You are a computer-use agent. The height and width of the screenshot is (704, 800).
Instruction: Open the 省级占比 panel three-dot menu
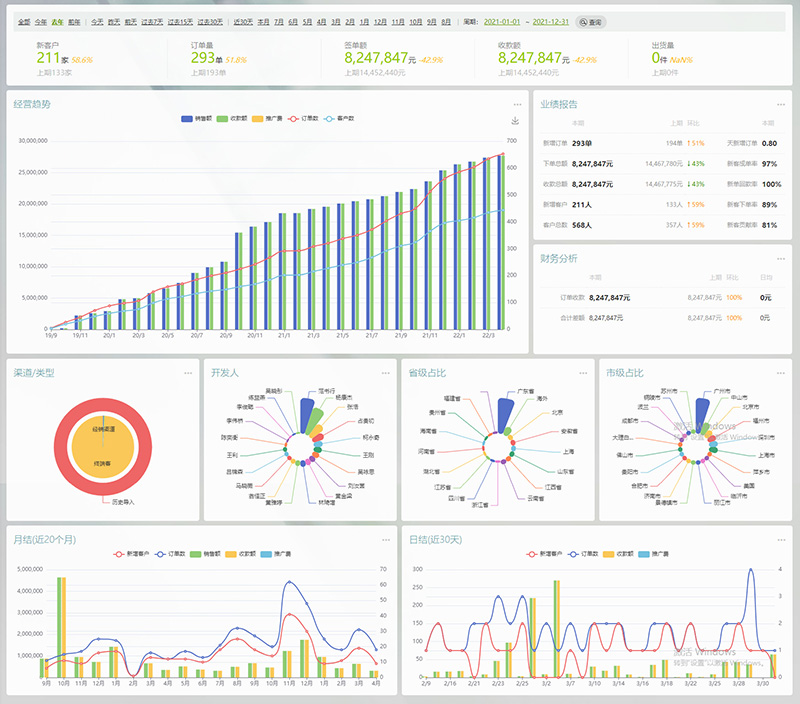point(581,373)
